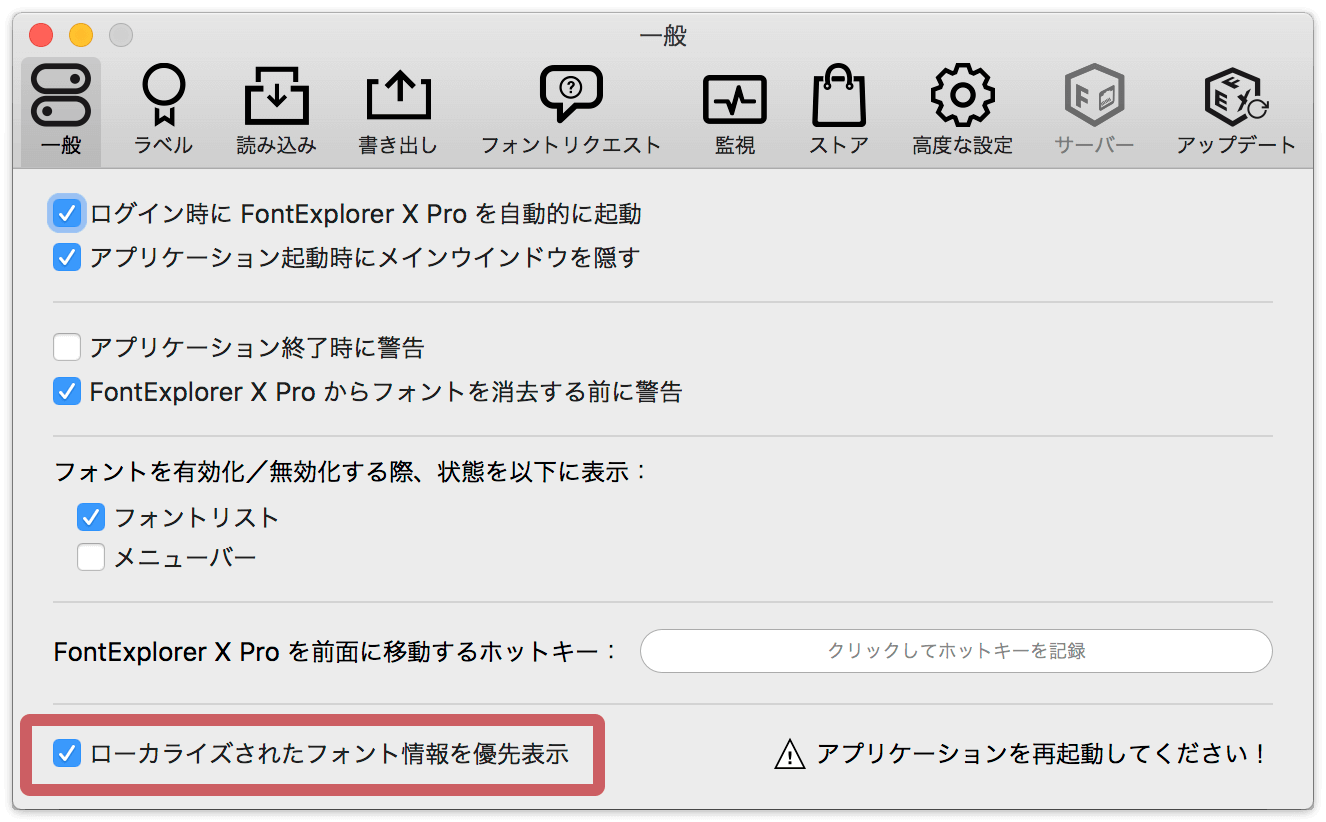
Task: Open the 書き出し (Export) preferences pane
Action: pyautogui.click(x=398, y=111)
